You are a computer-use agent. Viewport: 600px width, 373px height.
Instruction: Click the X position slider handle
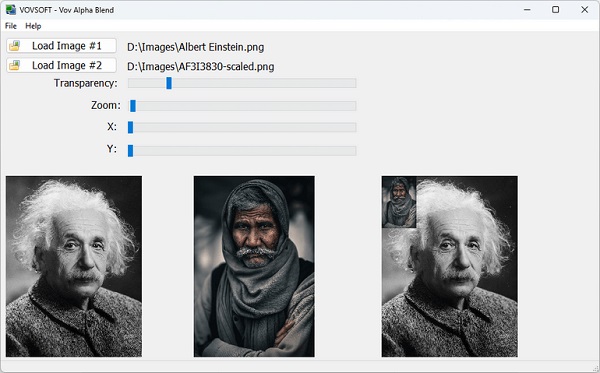[x=130, y=127]
